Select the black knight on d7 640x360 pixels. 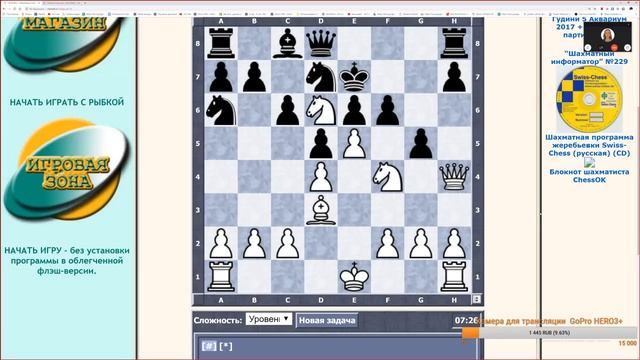click(x=321, y=77)
